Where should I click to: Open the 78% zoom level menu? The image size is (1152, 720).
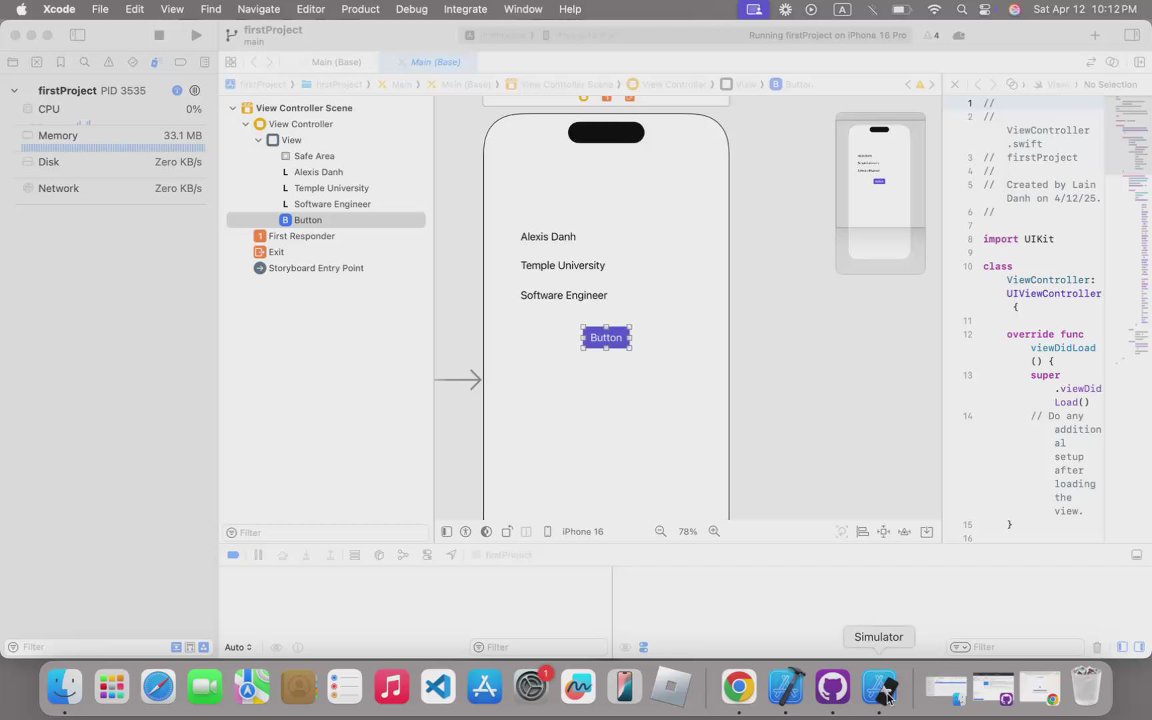[688, 531]
